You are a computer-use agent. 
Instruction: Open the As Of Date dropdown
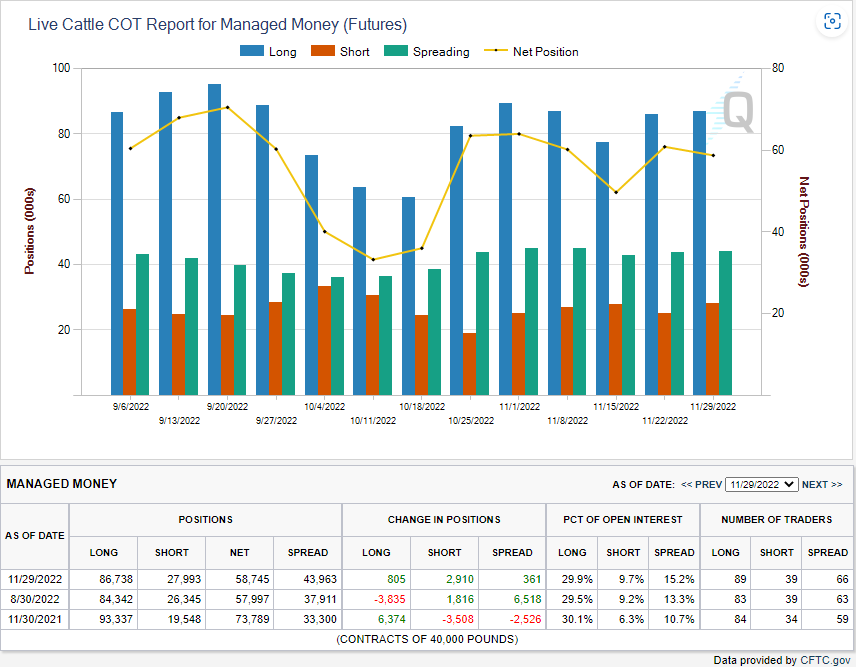click(762, 484)
